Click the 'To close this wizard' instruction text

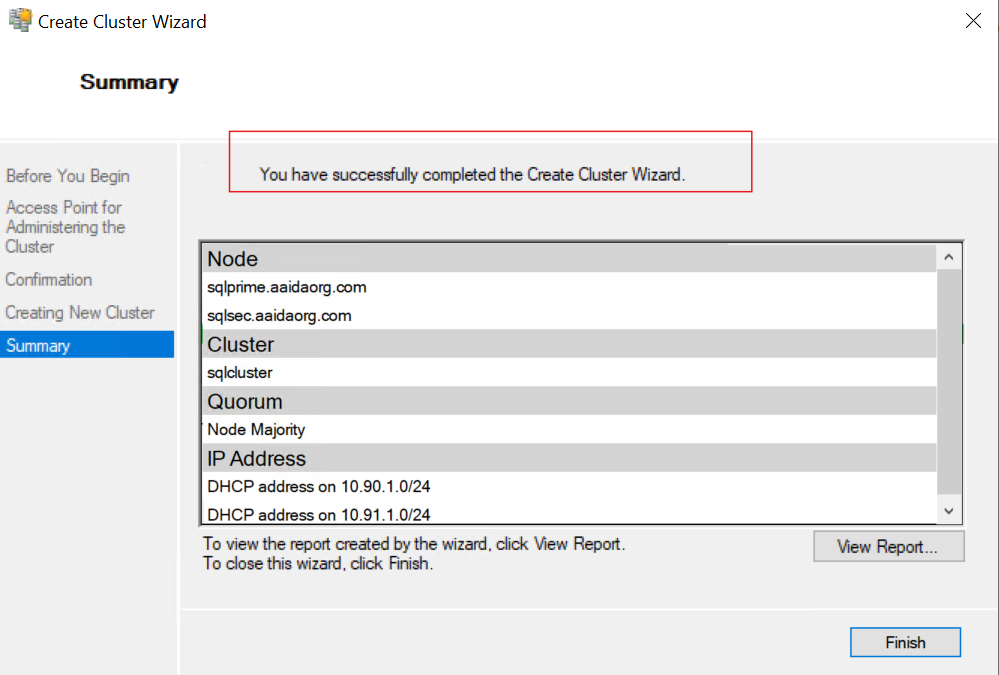(318, 563)
